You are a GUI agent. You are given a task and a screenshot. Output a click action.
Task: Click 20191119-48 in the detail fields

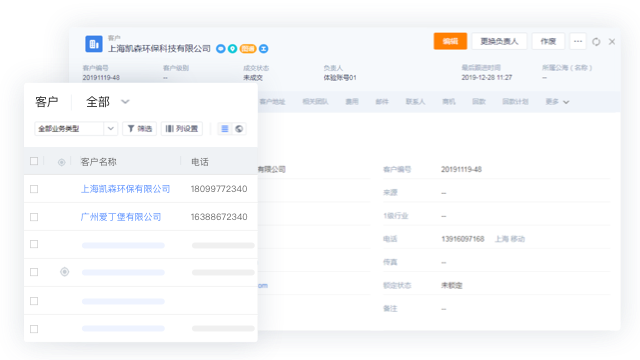point(461,169)
